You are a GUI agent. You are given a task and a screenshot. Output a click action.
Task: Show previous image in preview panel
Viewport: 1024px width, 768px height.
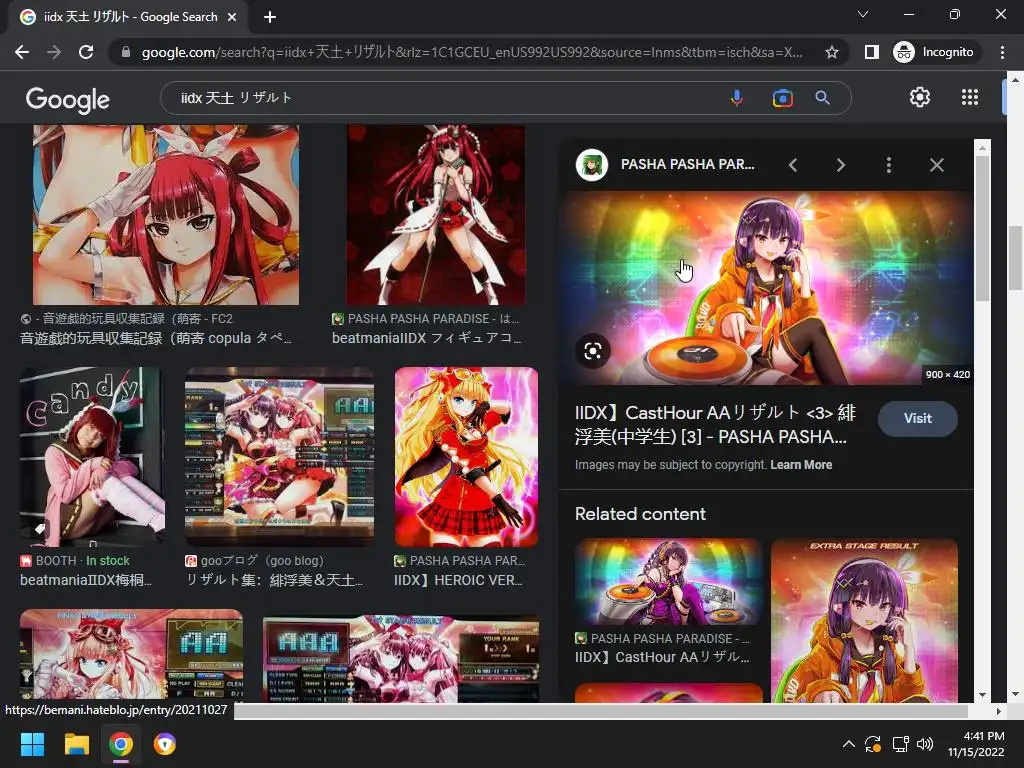point(793,165)
